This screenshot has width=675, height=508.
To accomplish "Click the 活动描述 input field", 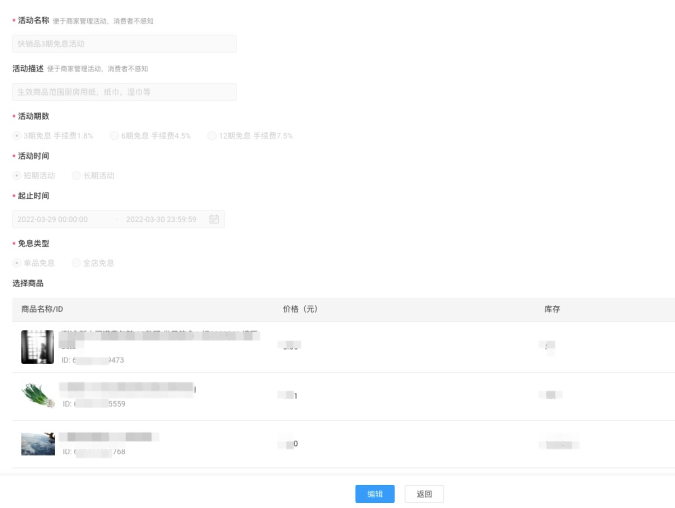I will click(x=124, y=92).
